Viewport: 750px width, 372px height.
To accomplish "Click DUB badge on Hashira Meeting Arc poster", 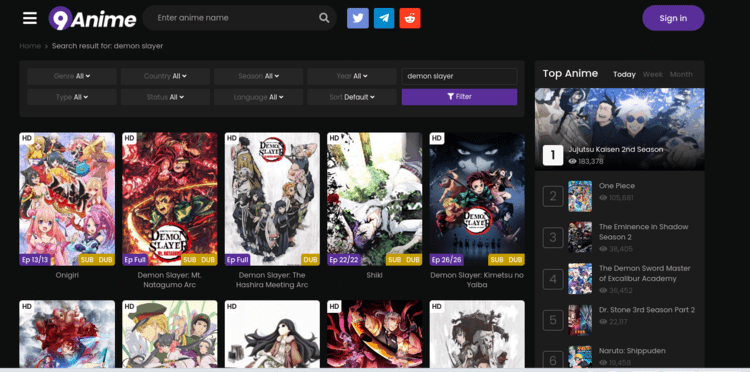I will (310, 260).
